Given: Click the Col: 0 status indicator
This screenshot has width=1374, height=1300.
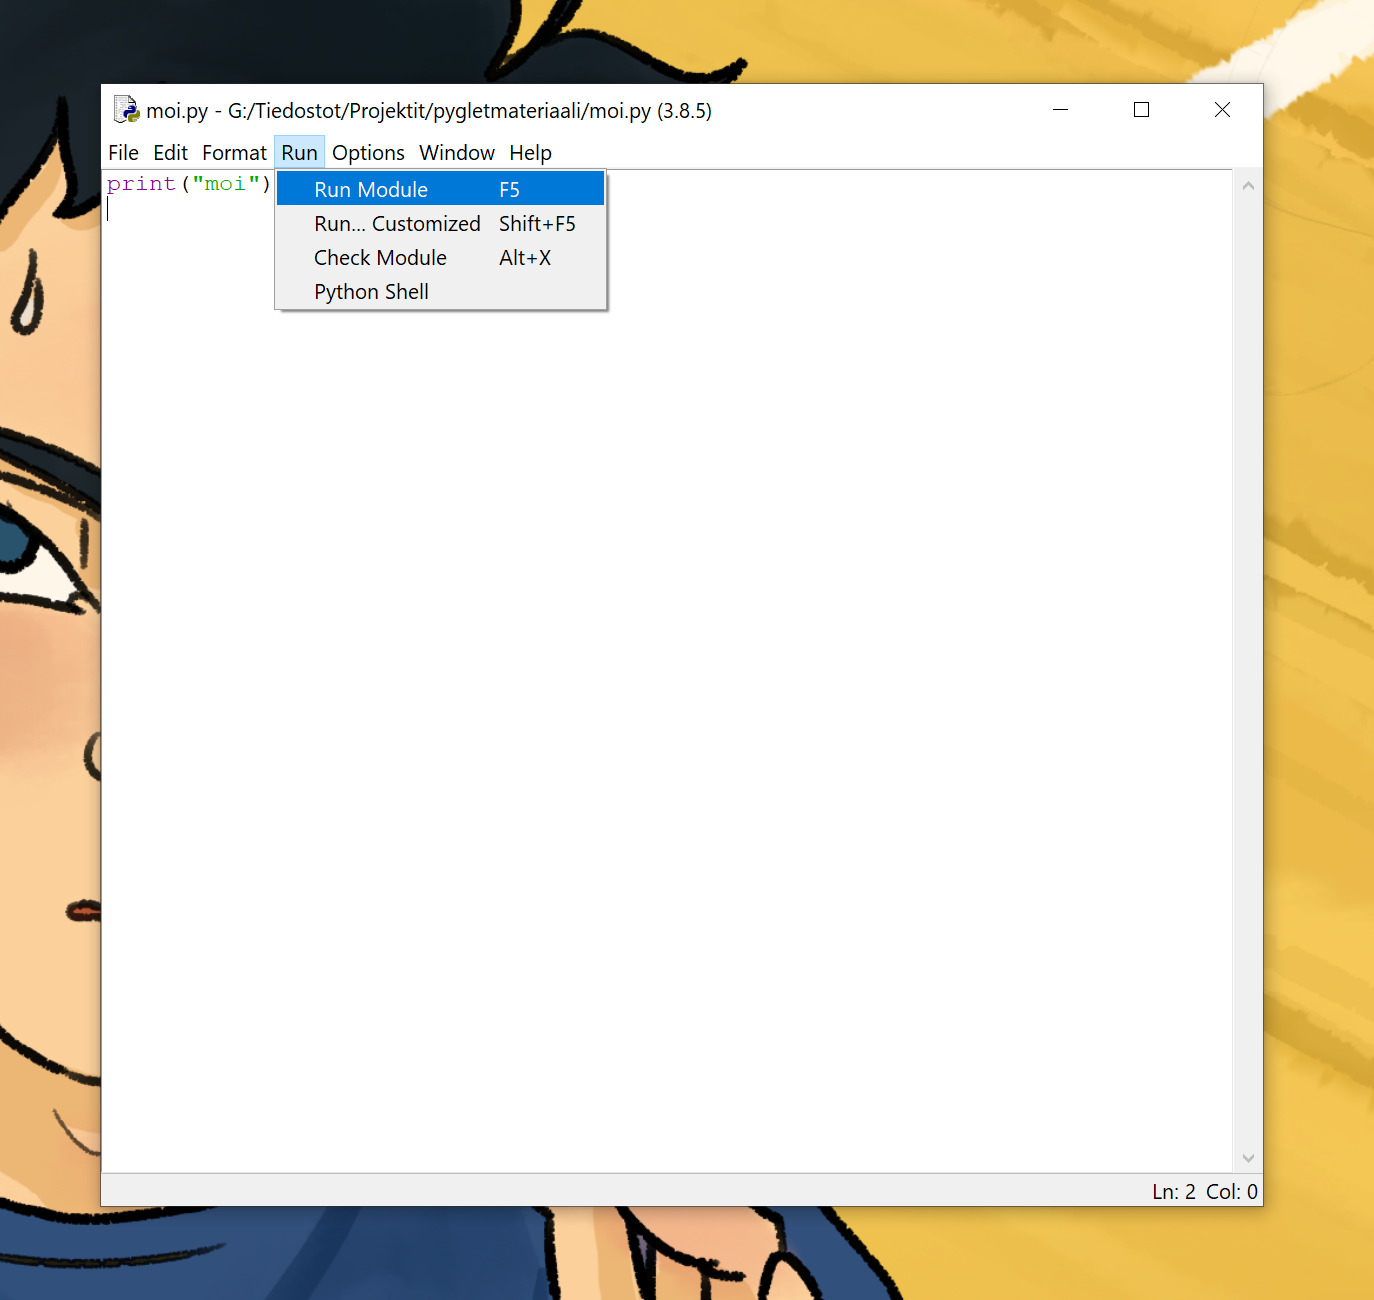Looking at the screenshot, I should tap(1232, 1191).
